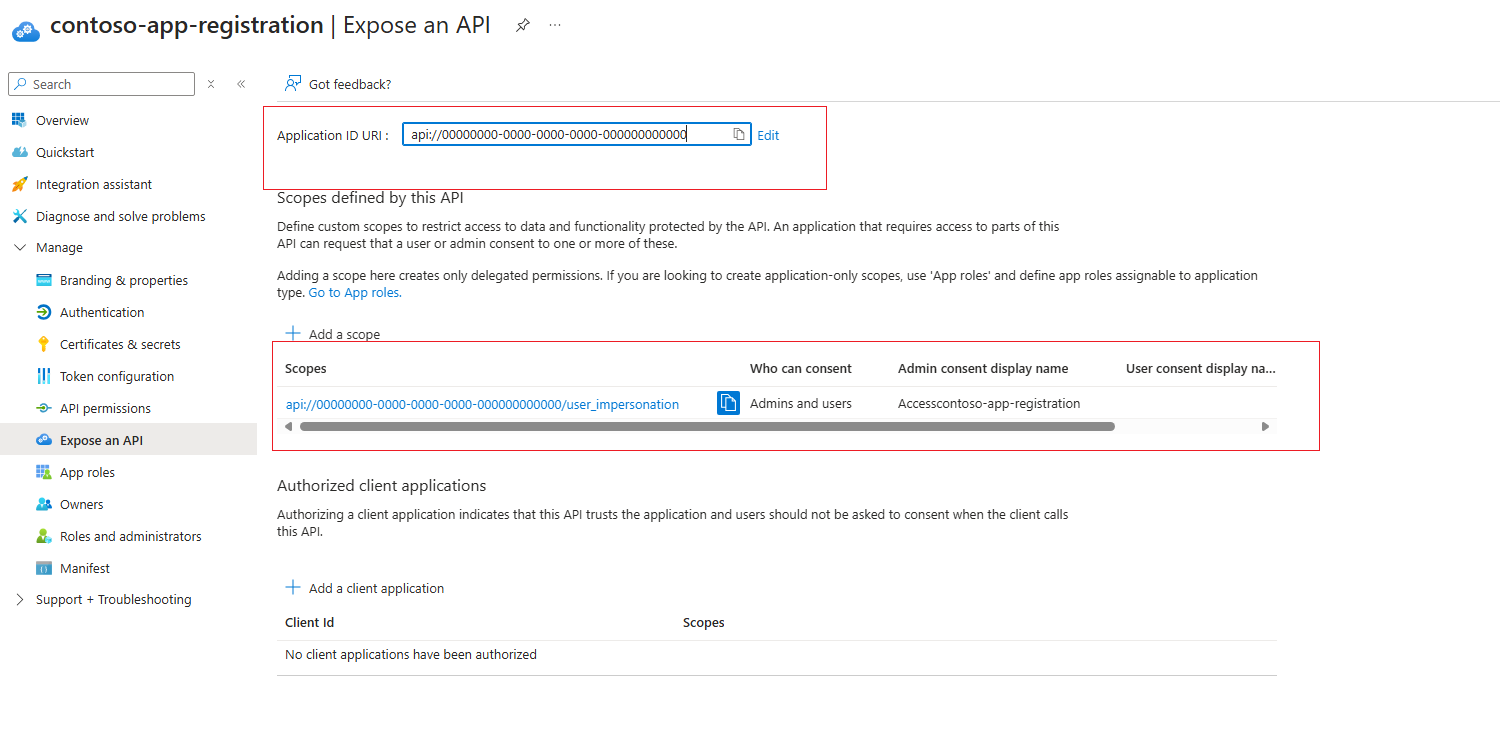
Task: Click the Admin consent display name header
Action: 983,369
